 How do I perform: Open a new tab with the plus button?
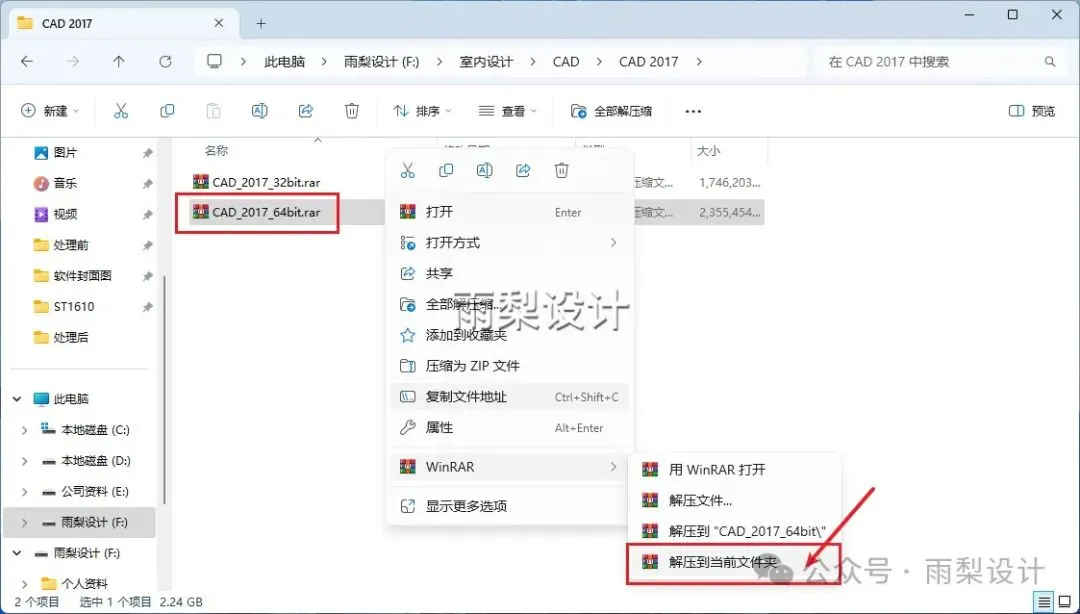261,23
